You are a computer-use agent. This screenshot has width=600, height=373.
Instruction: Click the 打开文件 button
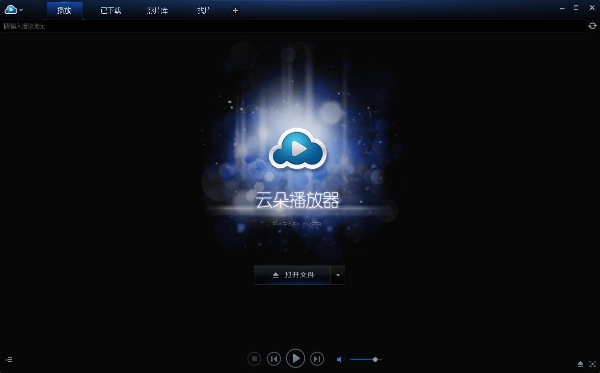click(x=292, y=275)
